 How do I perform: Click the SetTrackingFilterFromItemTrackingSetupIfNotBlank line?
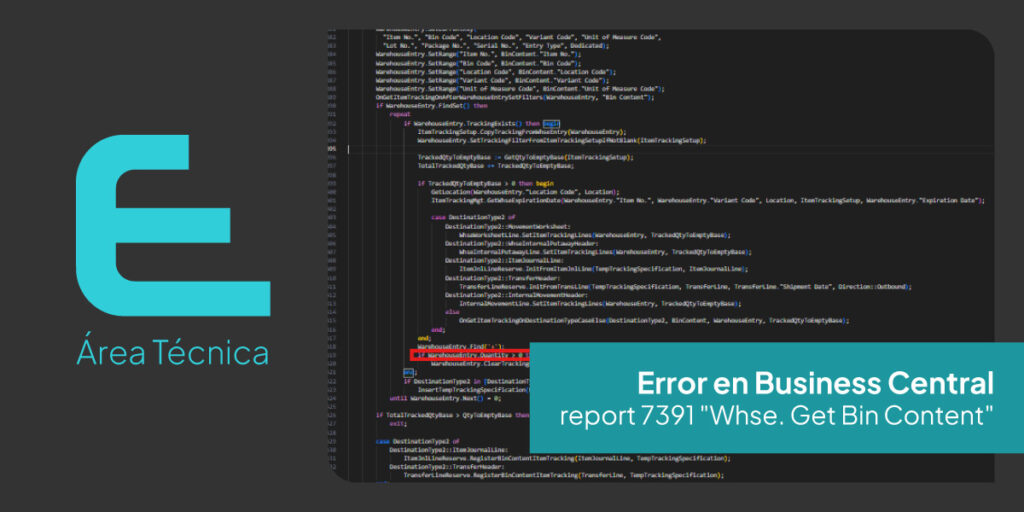point(562,139)
